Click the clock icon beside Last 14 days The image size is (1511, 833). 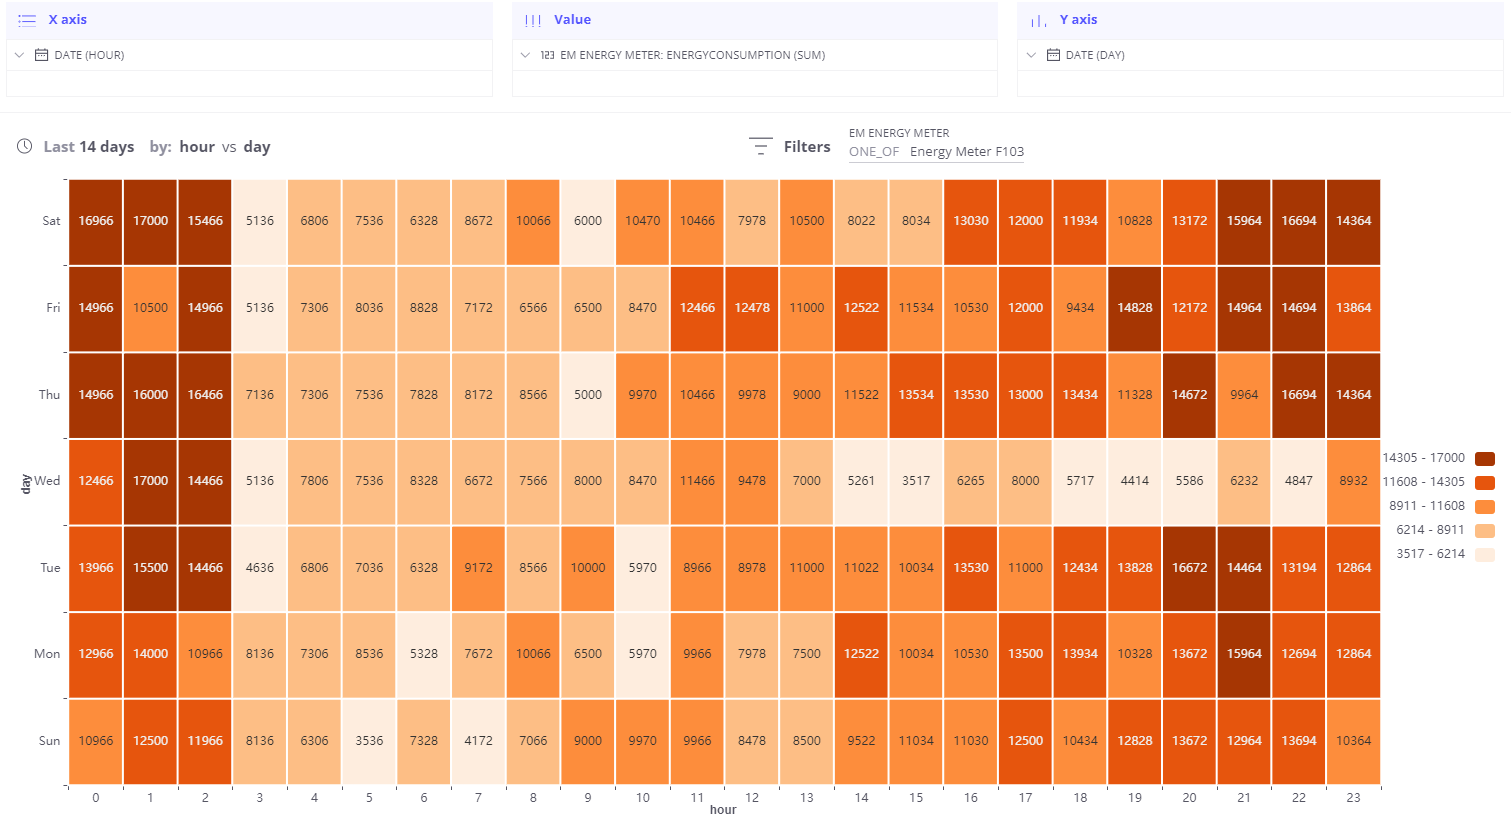(25, 147)
